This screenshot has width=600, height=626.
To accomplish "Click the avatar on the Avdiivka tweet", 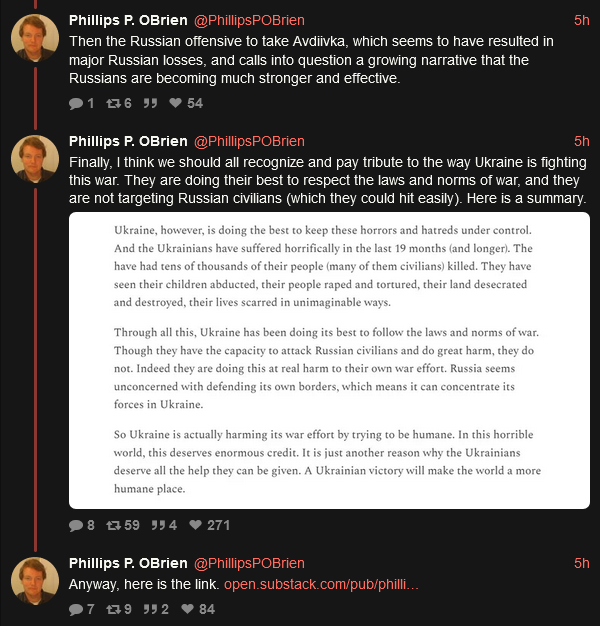I will coord(33,39).
